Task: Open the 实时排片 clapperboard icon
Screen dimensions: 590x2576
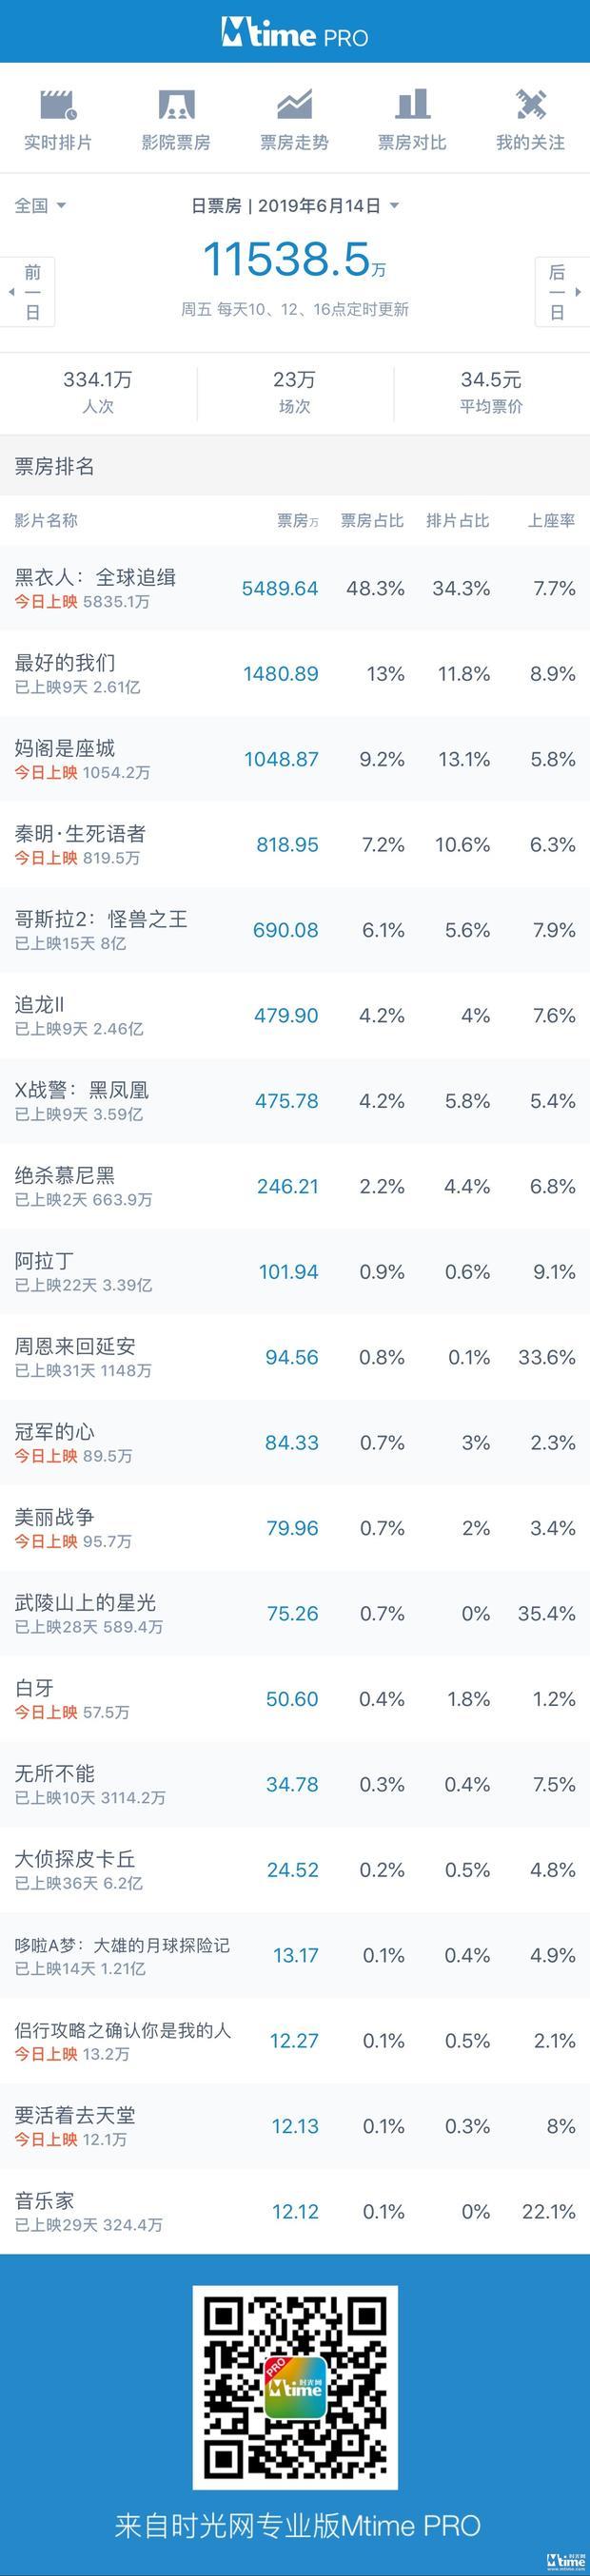Action: [x=58, y=104]
